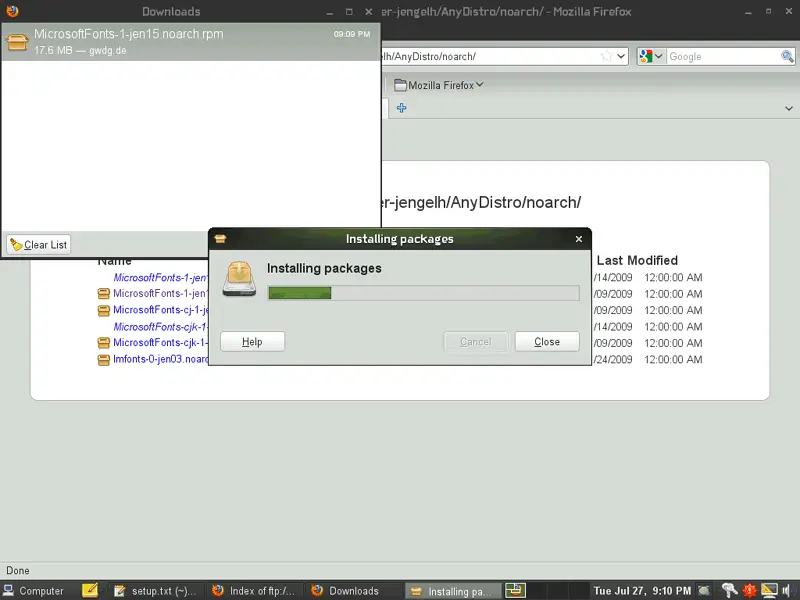The height and width of the screenshot is (600, 800).
Task: Click the sticky note icon in the taskbar
Action: (x=90, y=590)
